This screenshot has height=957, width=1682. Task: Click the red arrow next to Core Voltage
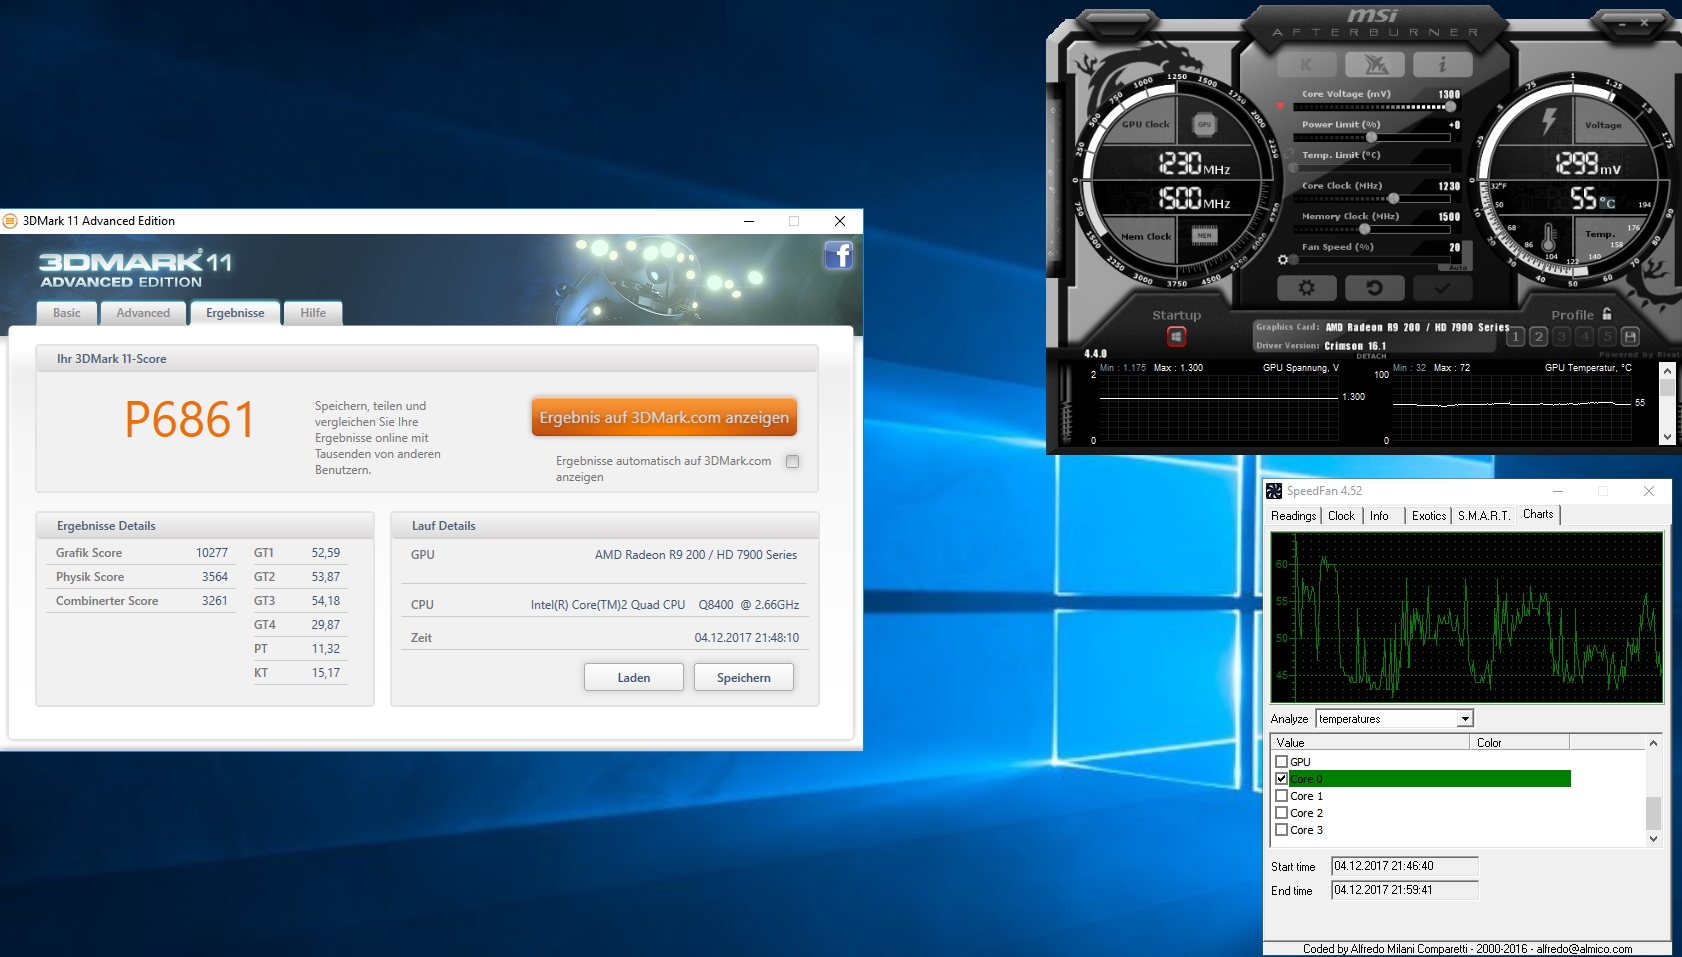pyautogui.click(x=1280, y=105)
